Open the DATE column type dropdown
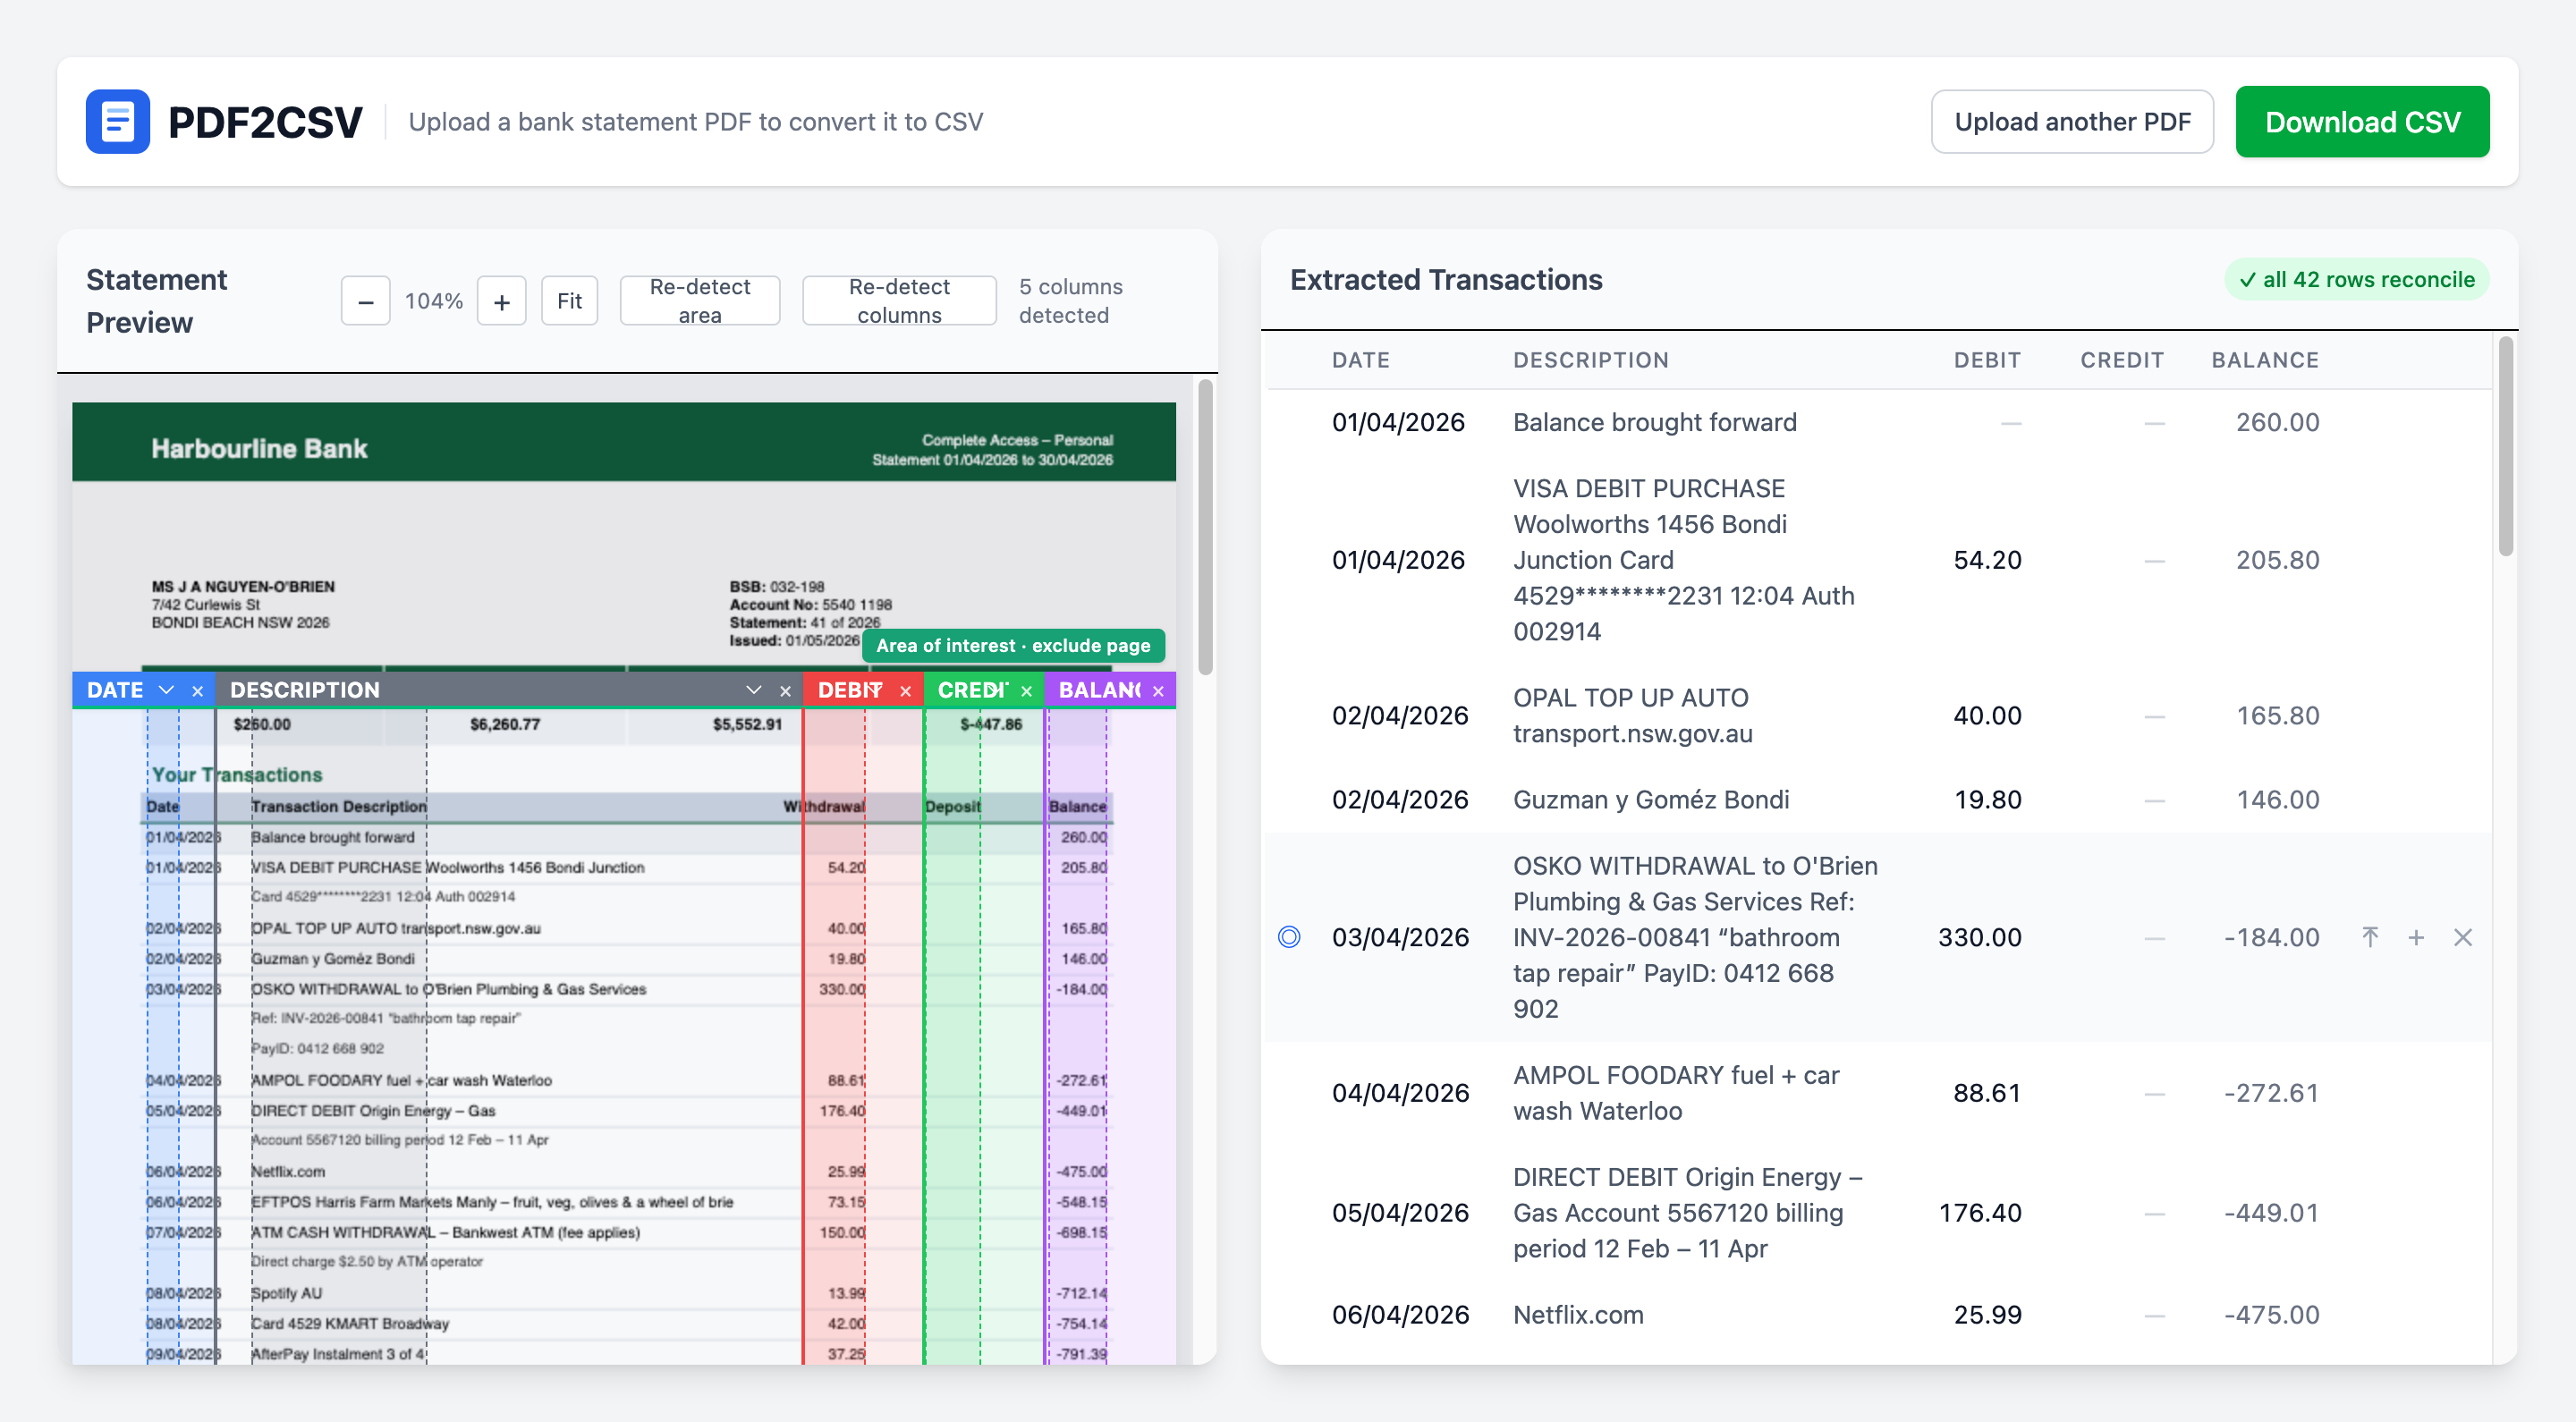This screenshot has height=1422, width=2576. 166,690
